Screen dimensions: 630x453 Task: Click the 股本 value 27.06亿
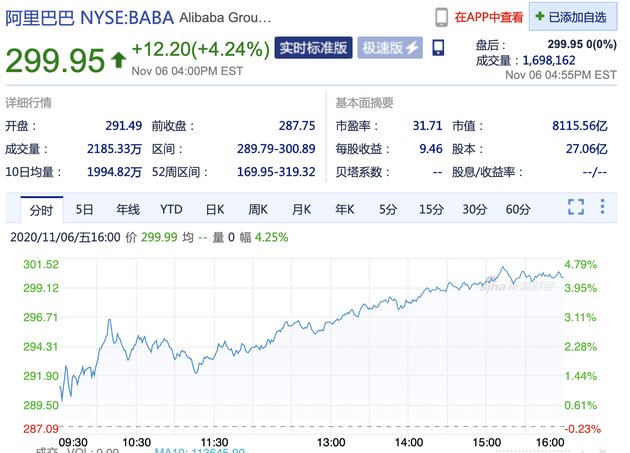587,149
